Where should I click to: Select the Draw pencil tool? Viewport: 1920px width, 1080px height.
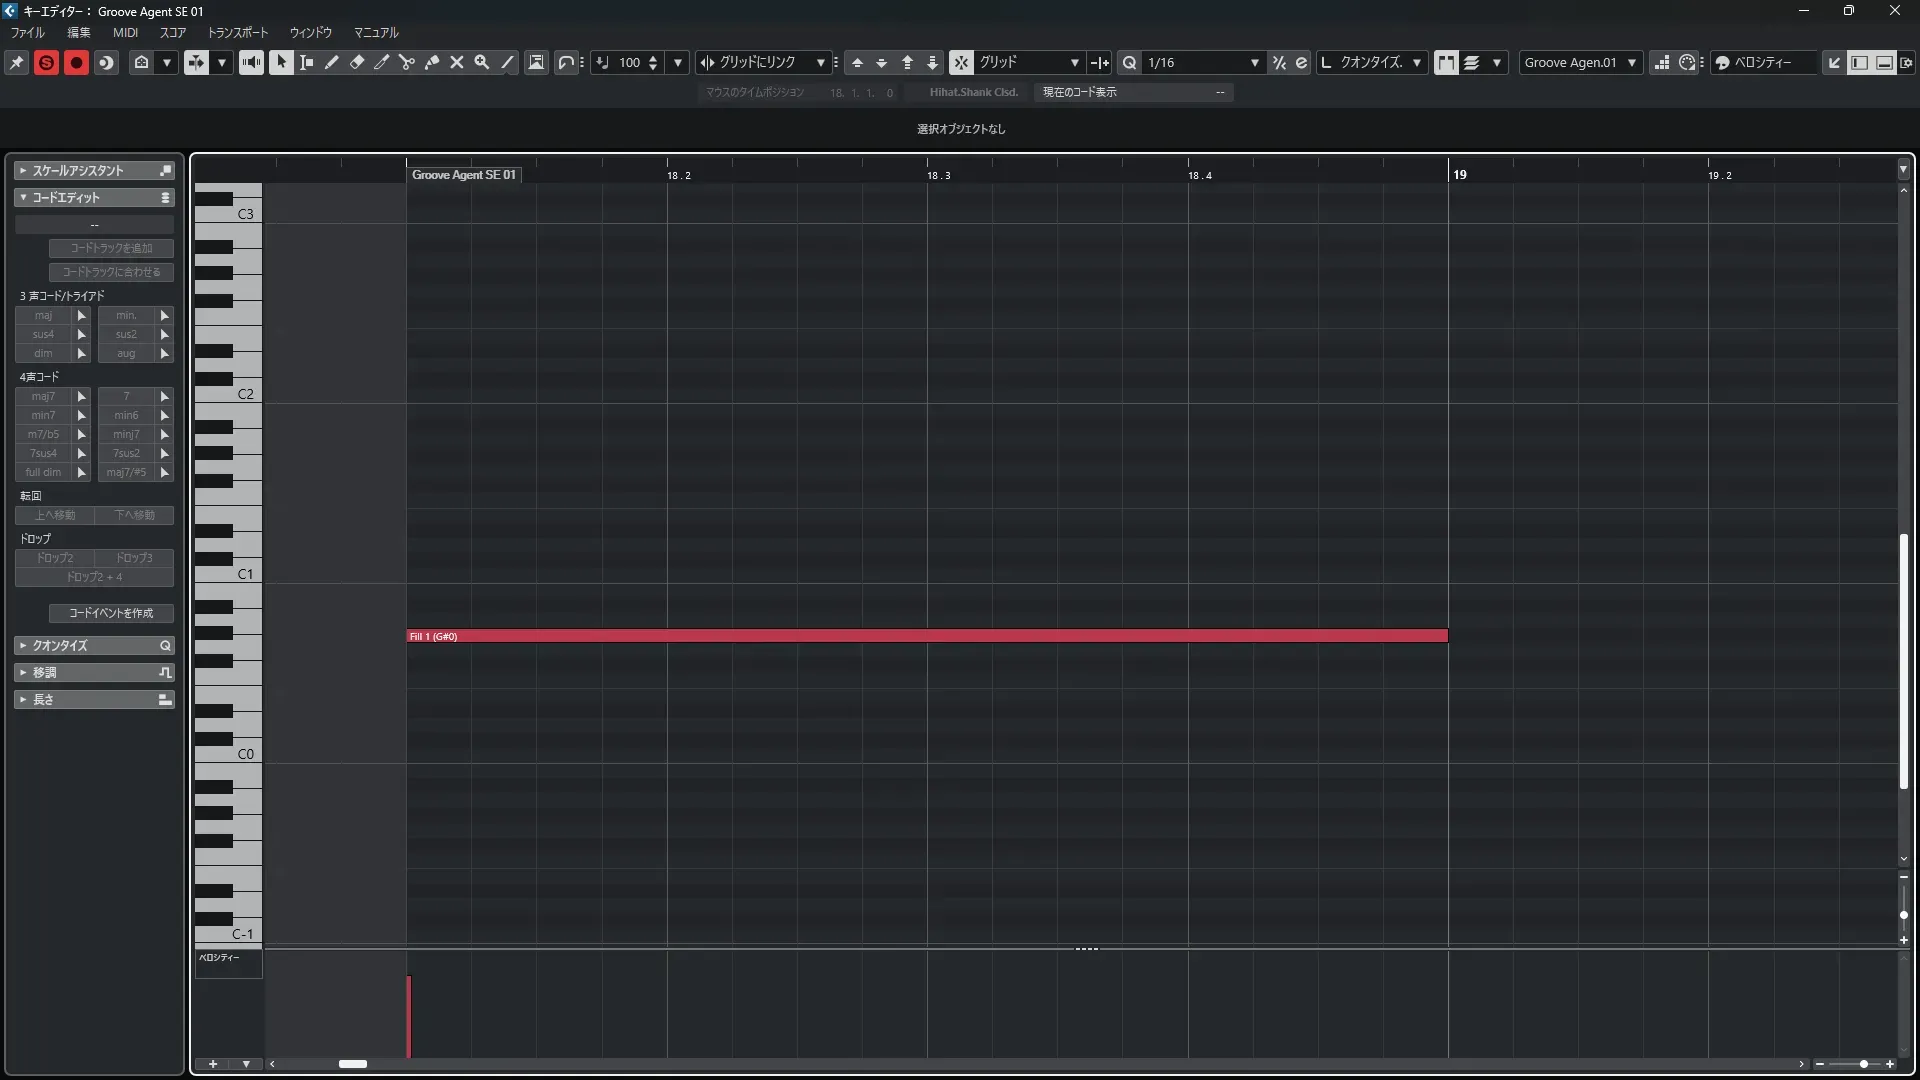click(331, 62)
